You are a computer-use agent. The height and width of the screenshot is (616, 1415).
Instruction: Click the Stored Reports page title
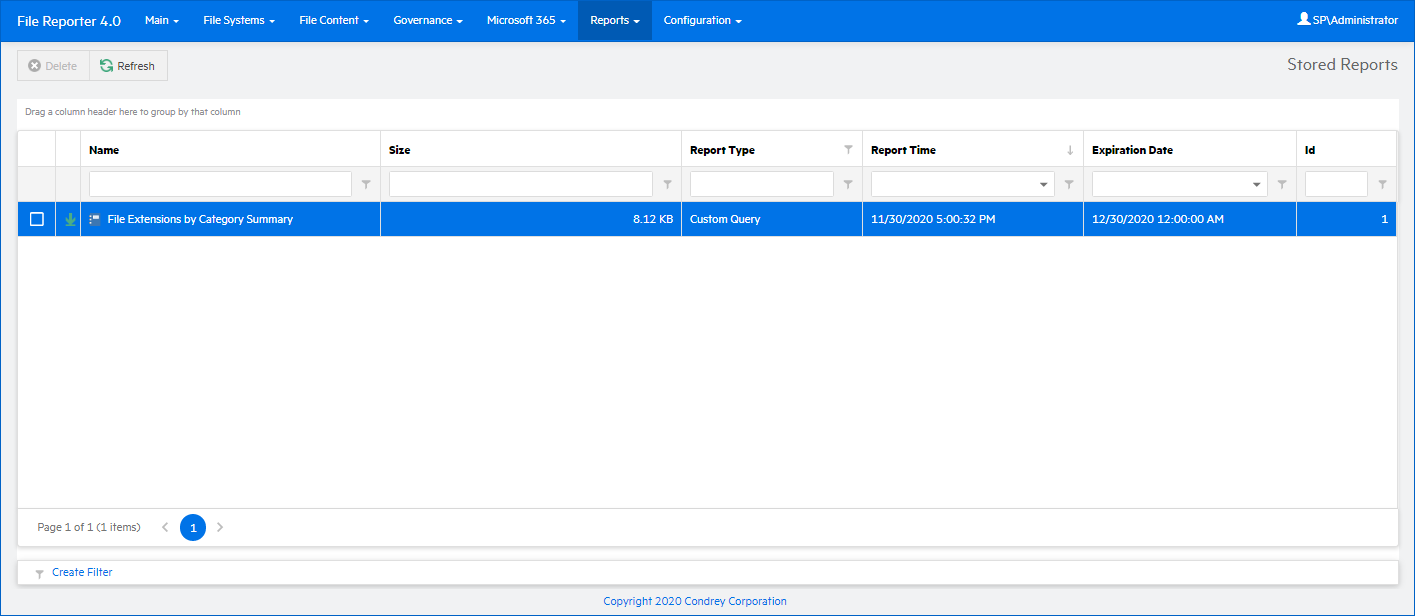[1342, 65]
